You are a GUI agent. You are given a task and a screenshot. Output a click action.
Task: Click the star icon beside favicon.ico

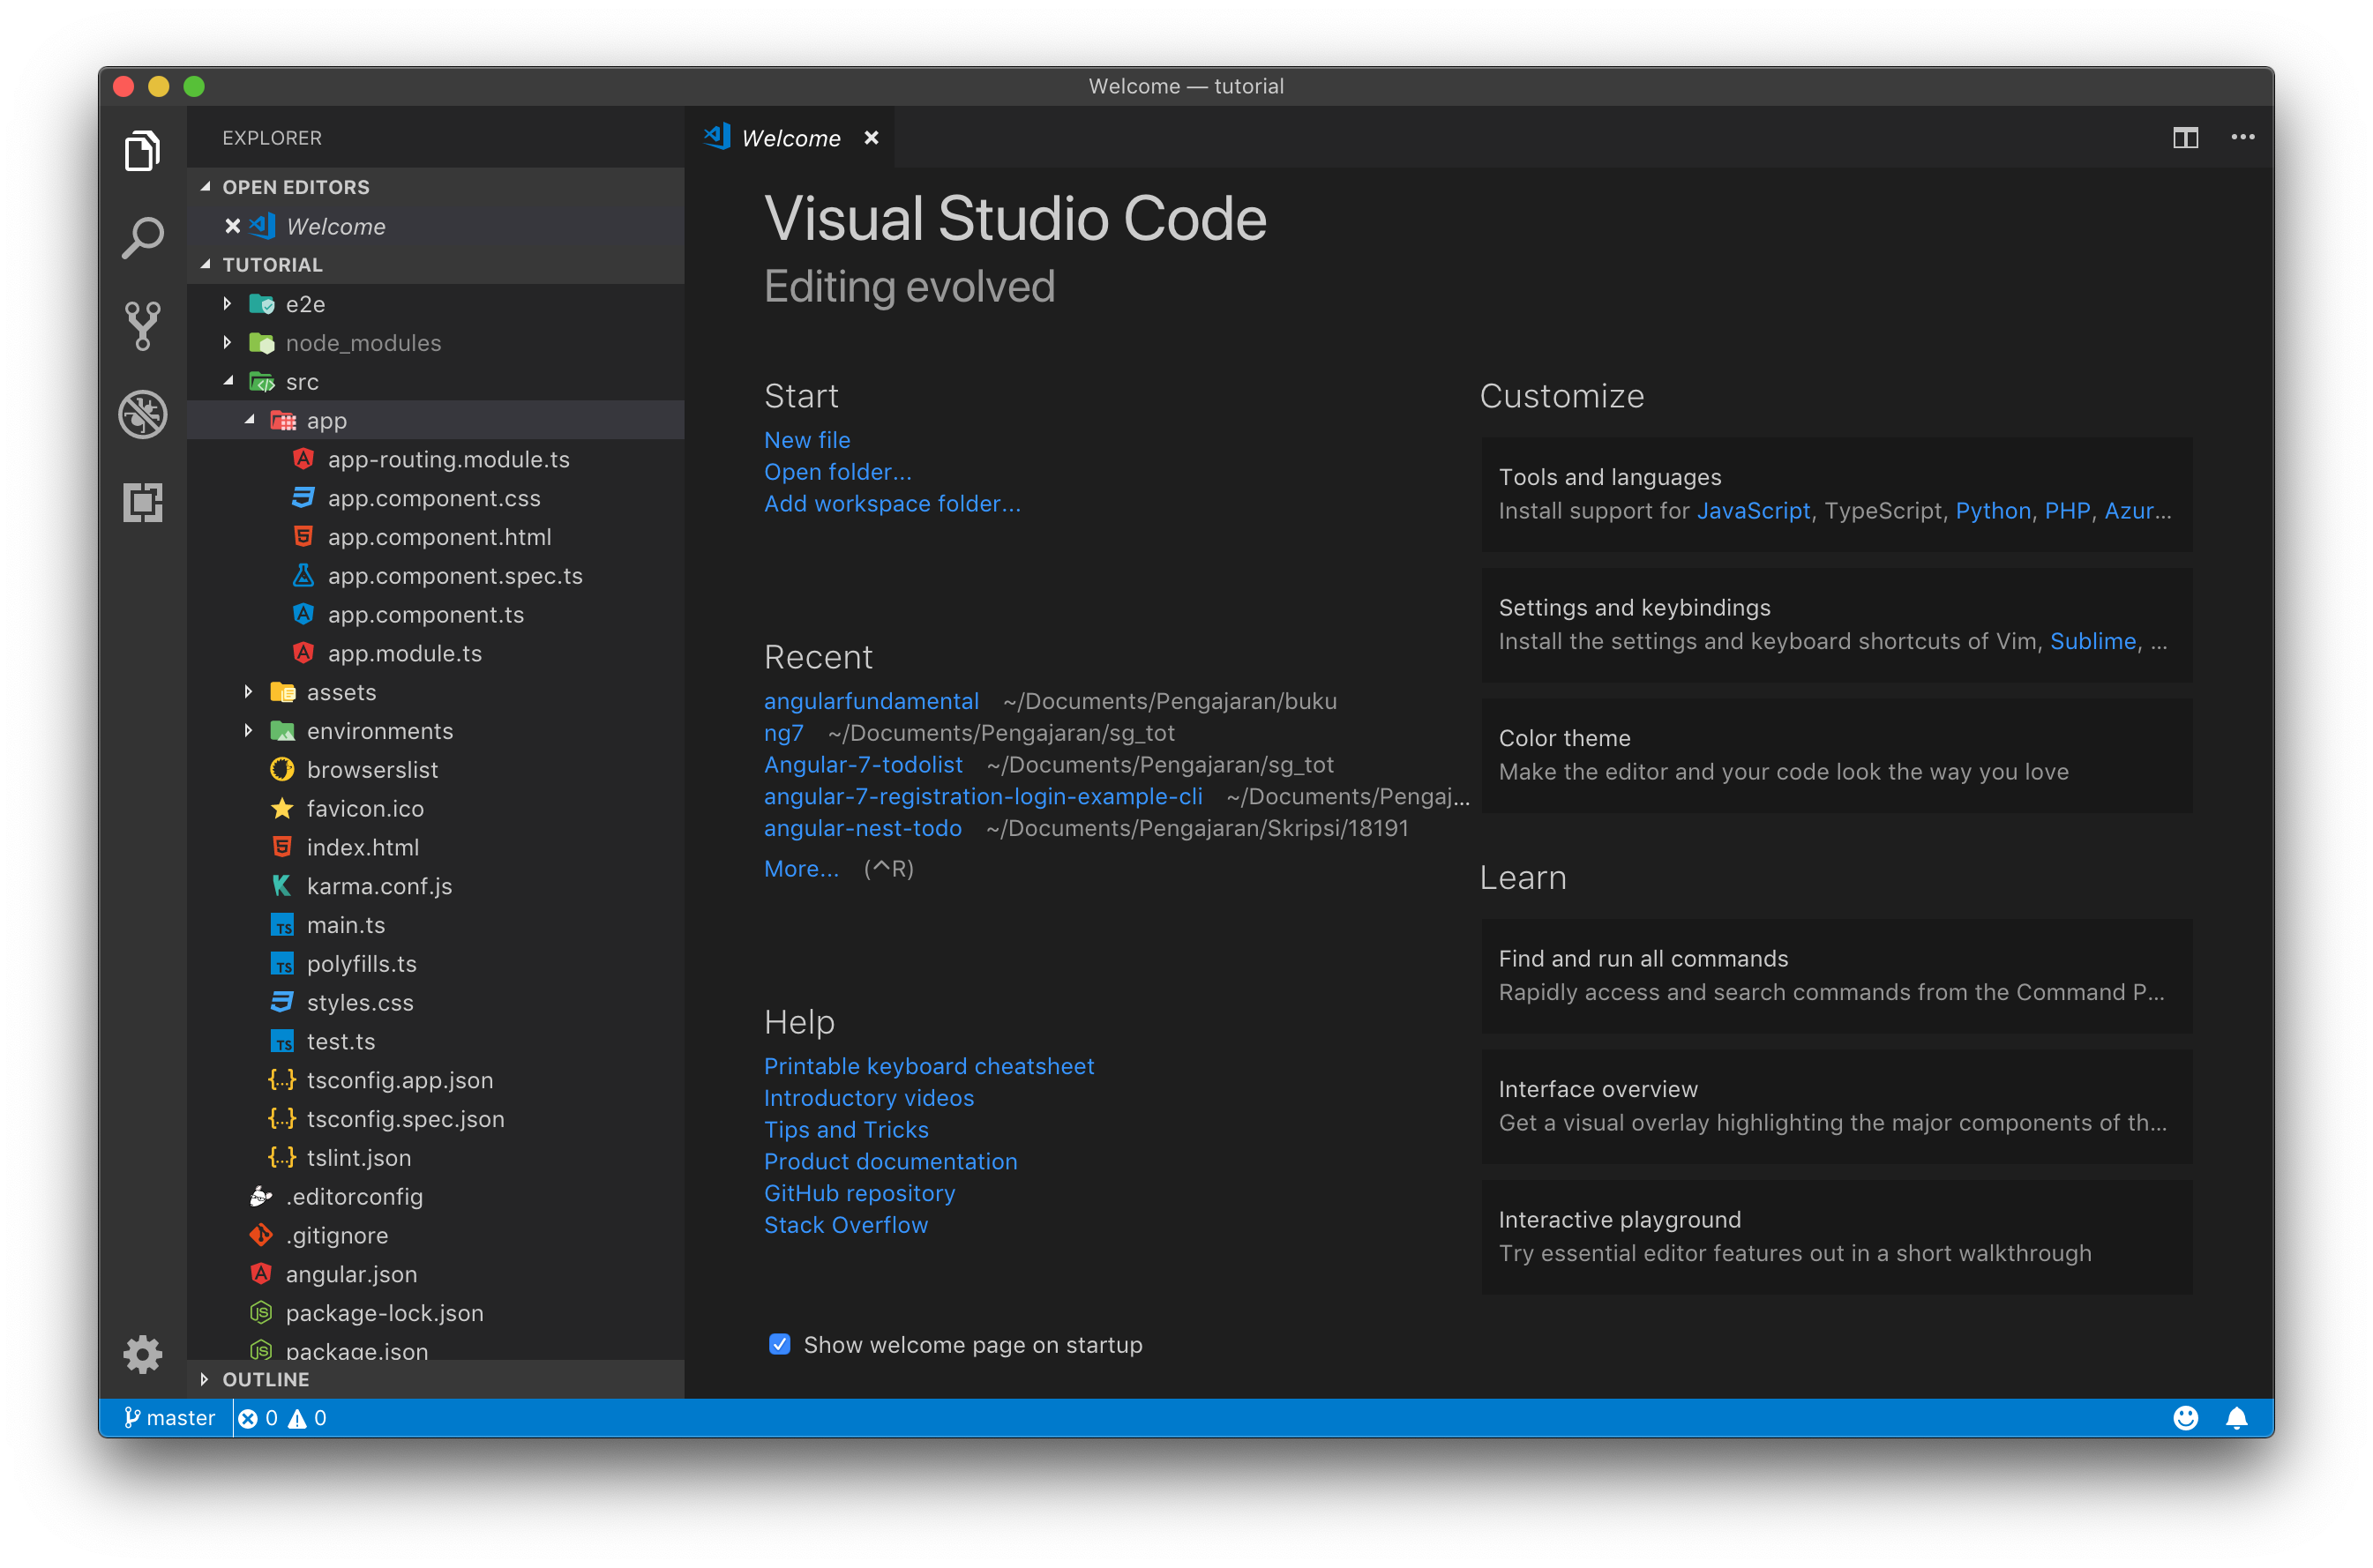click(x=282, y=808)
